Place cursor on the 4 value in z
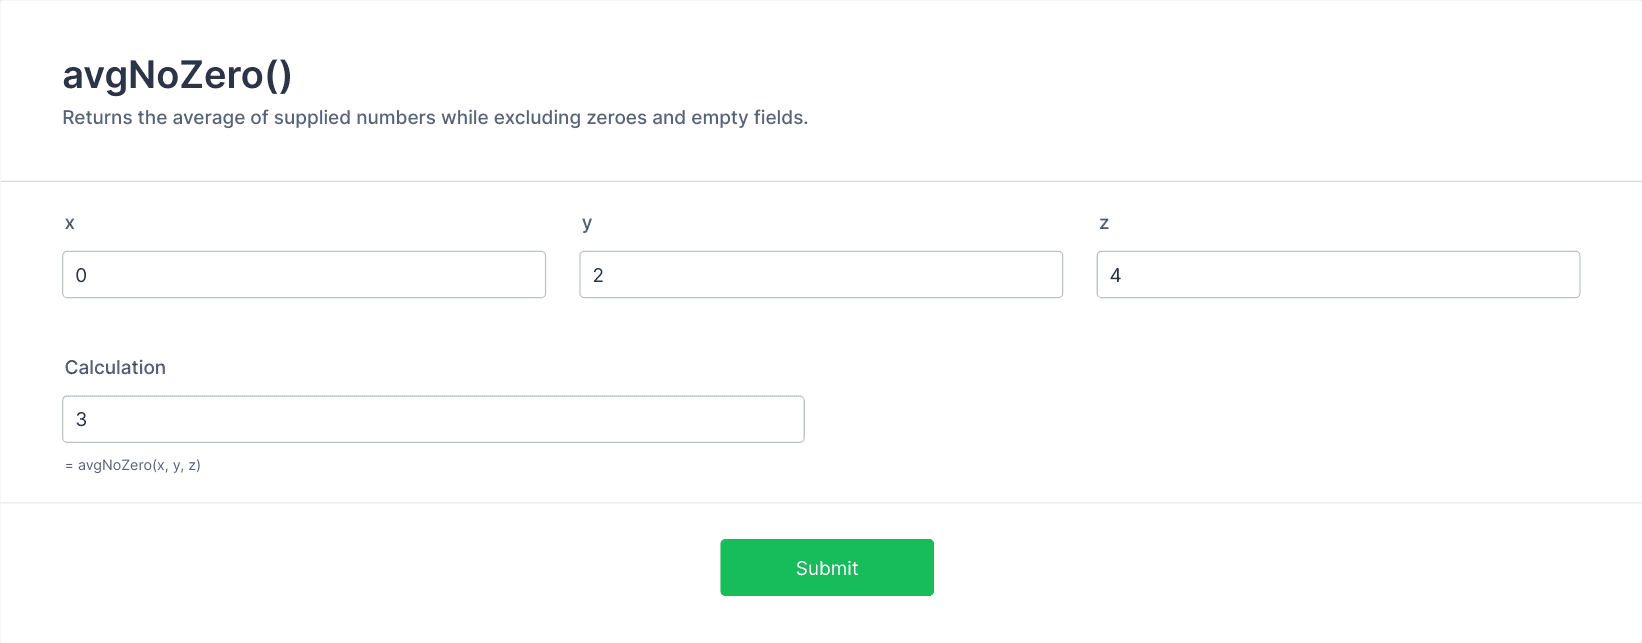1642x643 pixels. coord(1116,275)
